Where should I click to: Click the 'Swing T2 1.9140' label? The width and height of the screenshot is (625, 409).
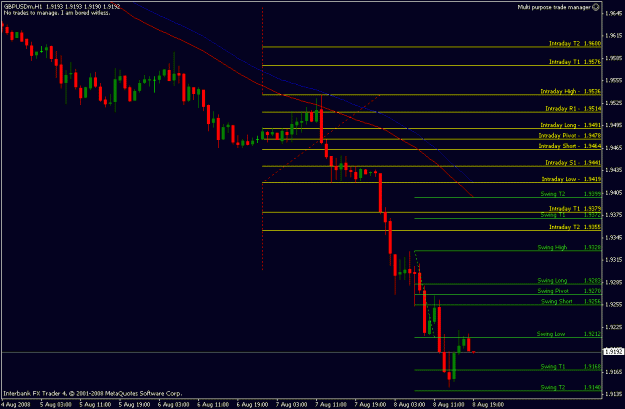(x=571, y=387)
